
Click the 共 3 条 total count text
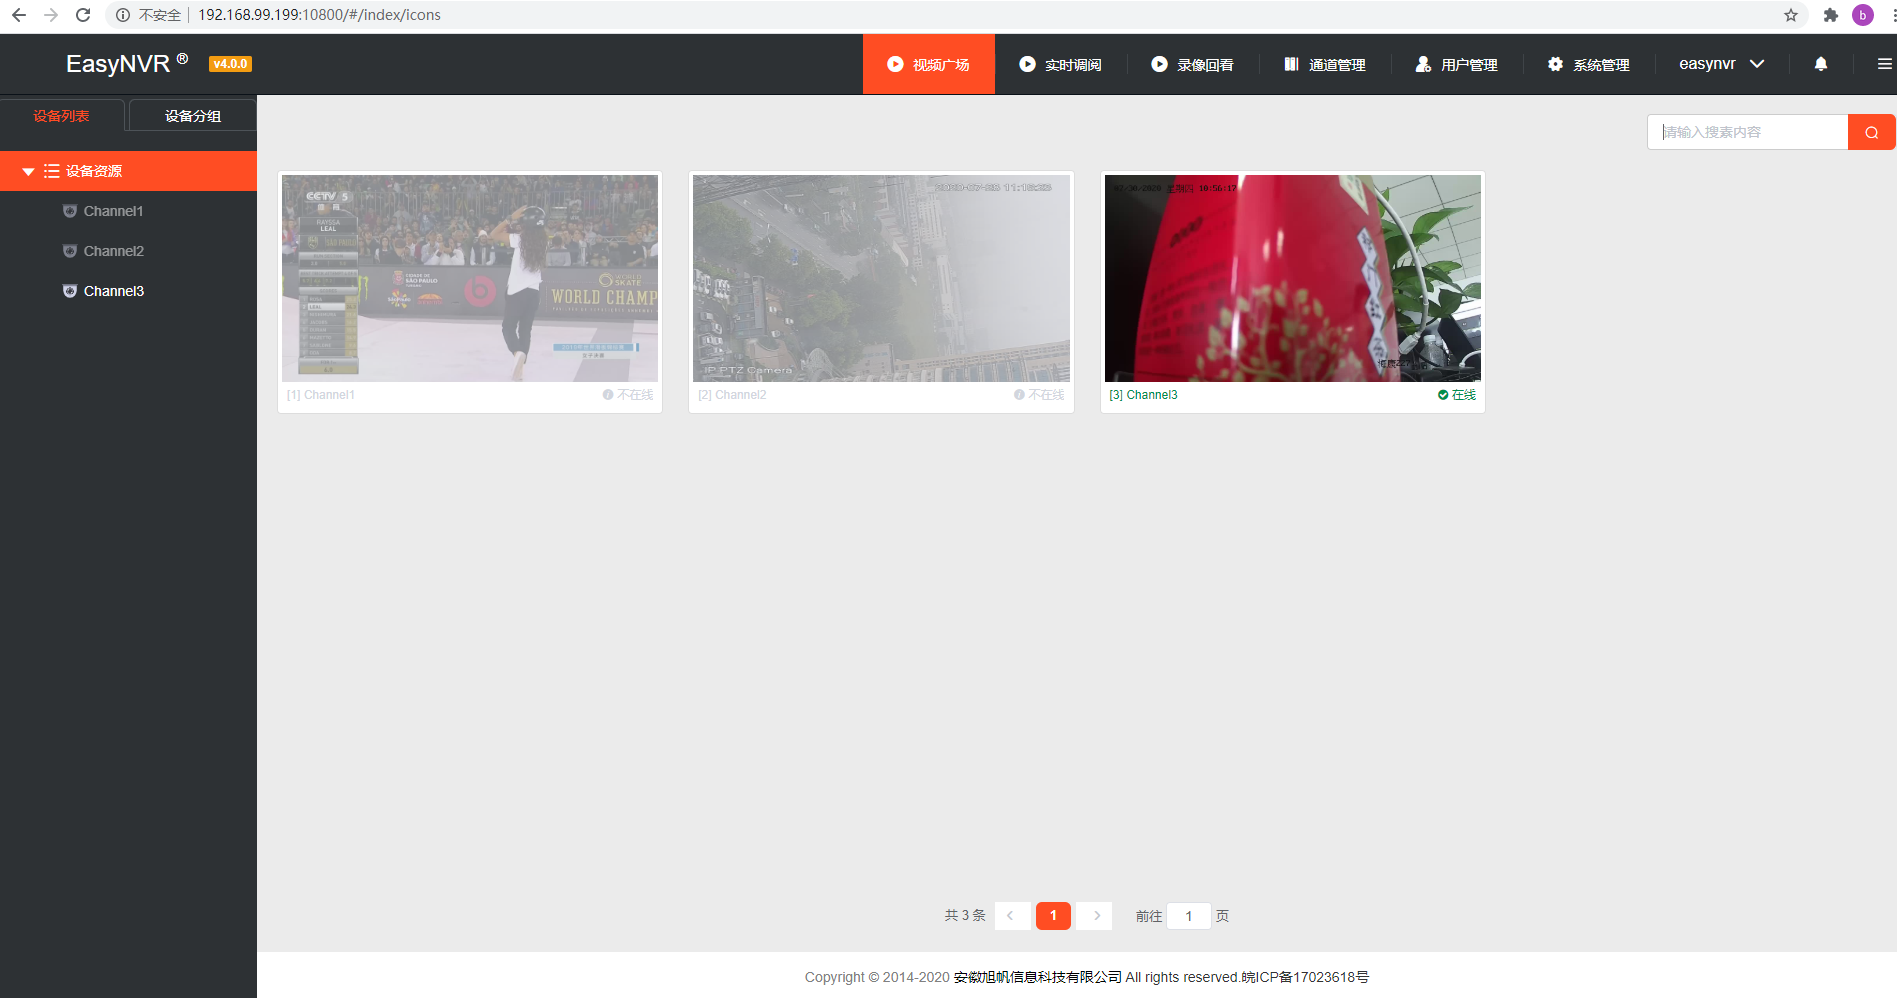click(x=965, y=916)
